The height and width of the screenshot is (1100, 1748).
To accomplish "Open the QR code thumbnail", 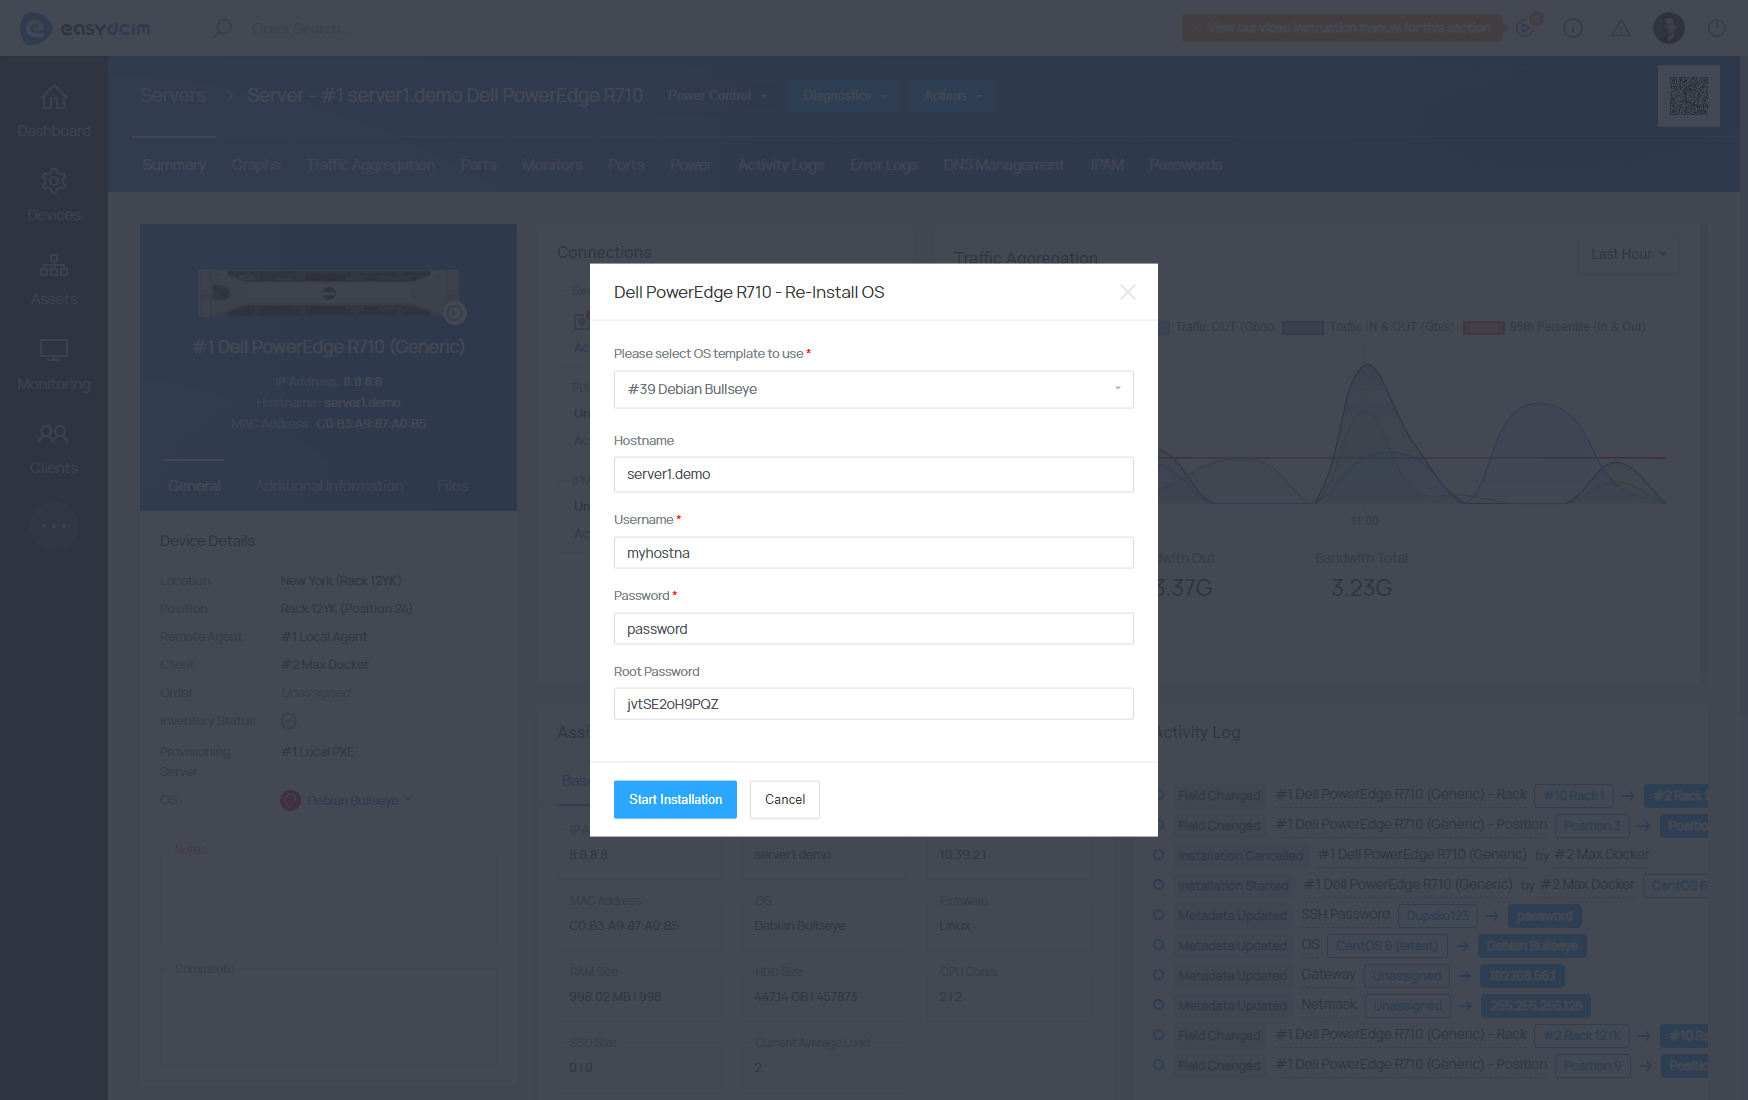I will 1688,96.
